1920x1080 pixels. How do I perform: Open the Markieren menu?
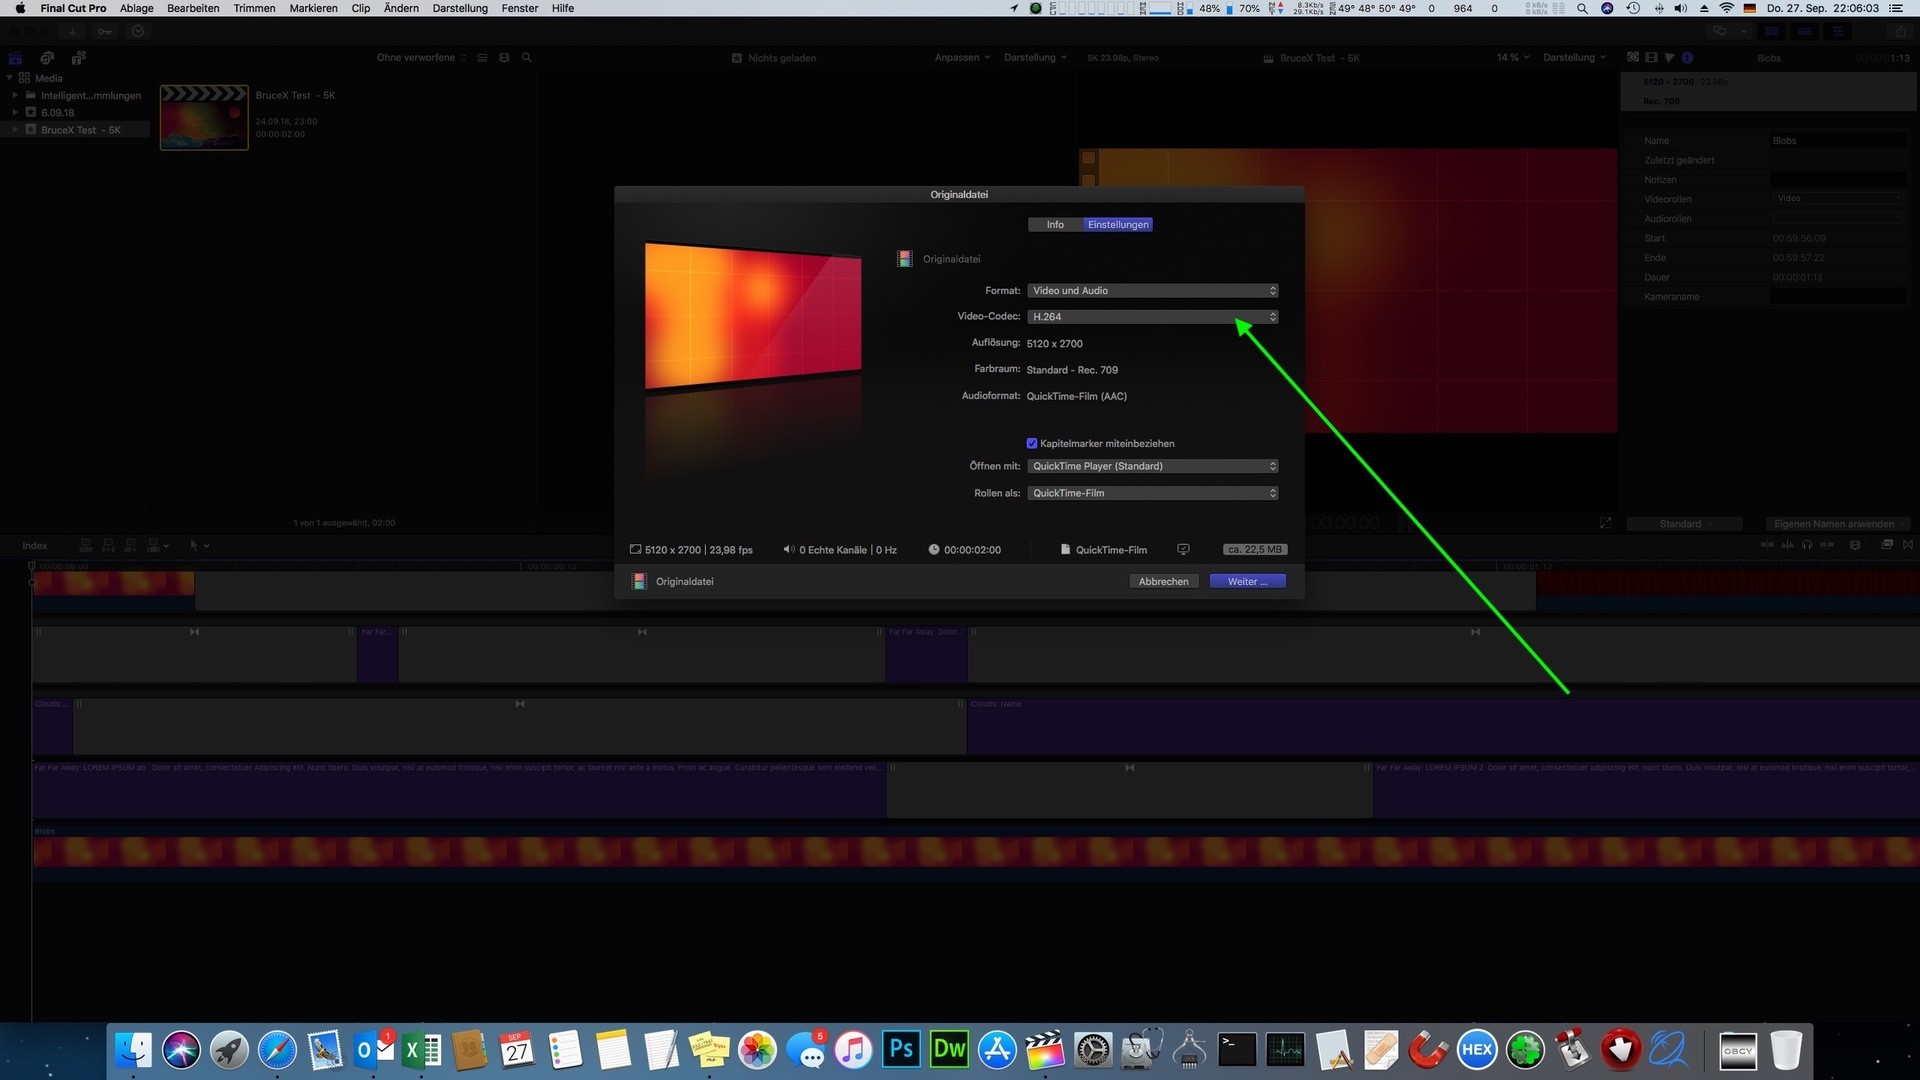[313, 8]
